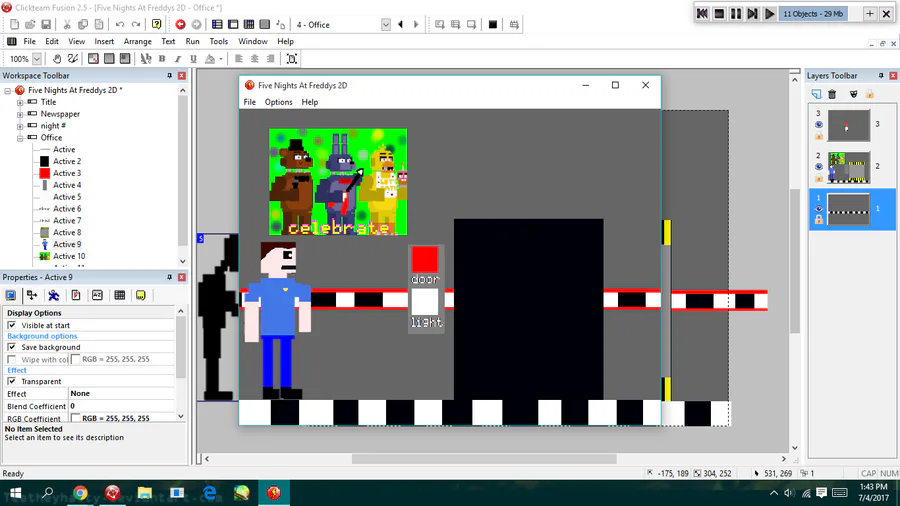Open the 100% zoom dropdown

click(x=37, y=59)
